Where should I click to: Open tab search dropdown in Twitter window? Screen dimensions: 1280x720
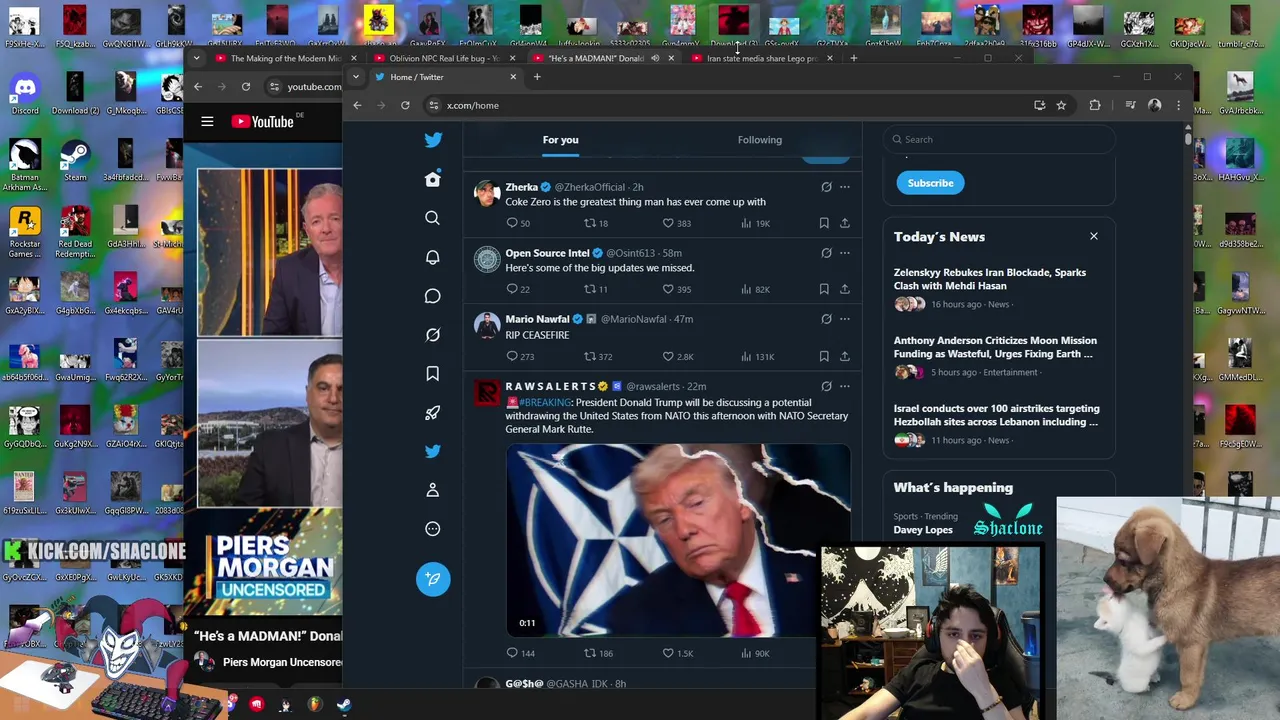point(356,77)
